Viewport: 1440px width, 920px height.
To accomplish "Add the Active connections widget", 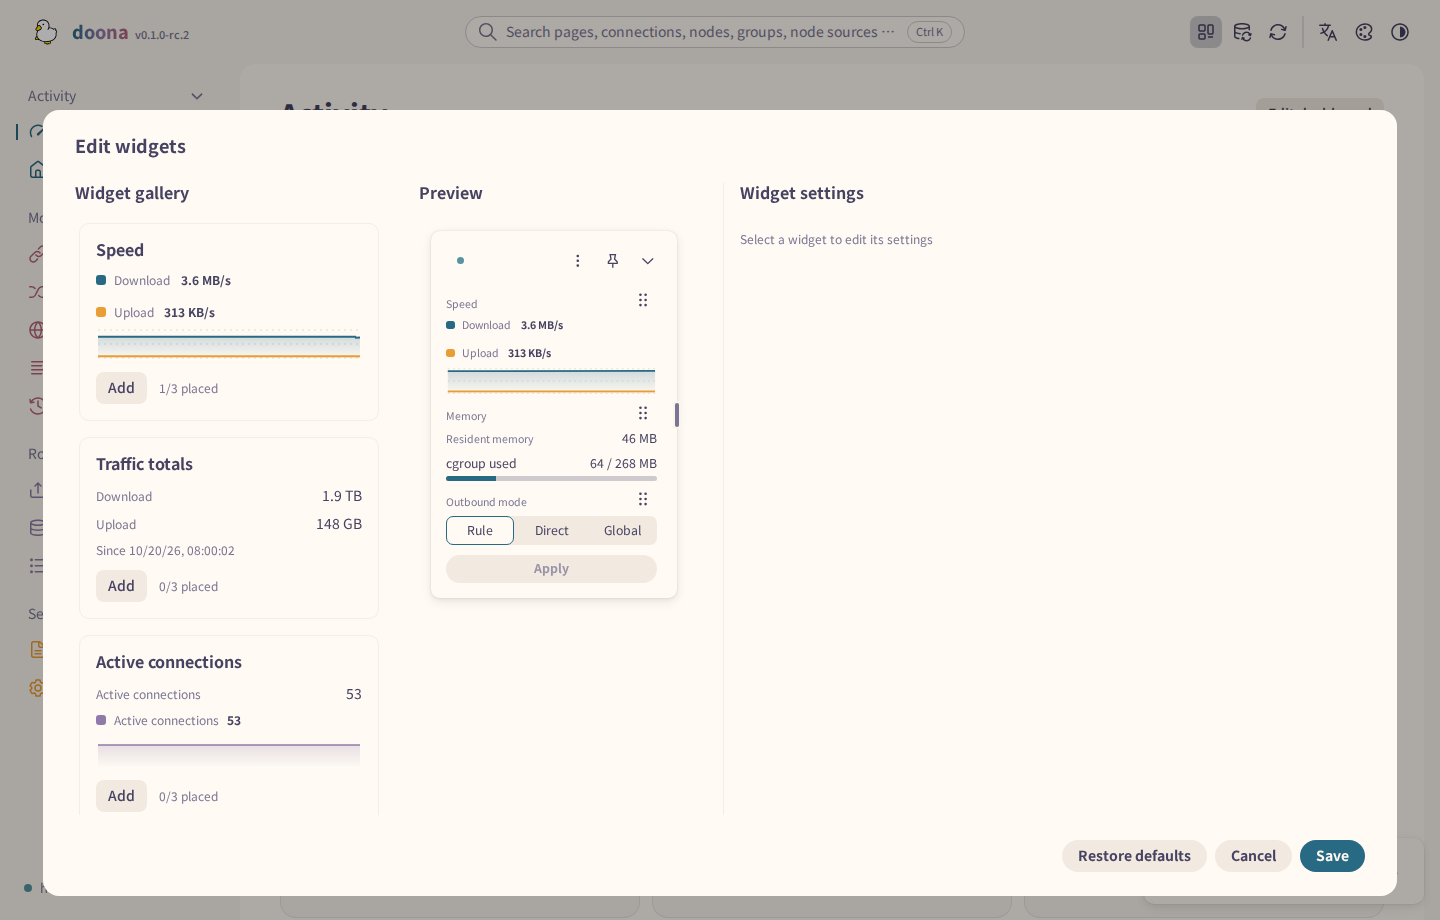I will (121, 796).
